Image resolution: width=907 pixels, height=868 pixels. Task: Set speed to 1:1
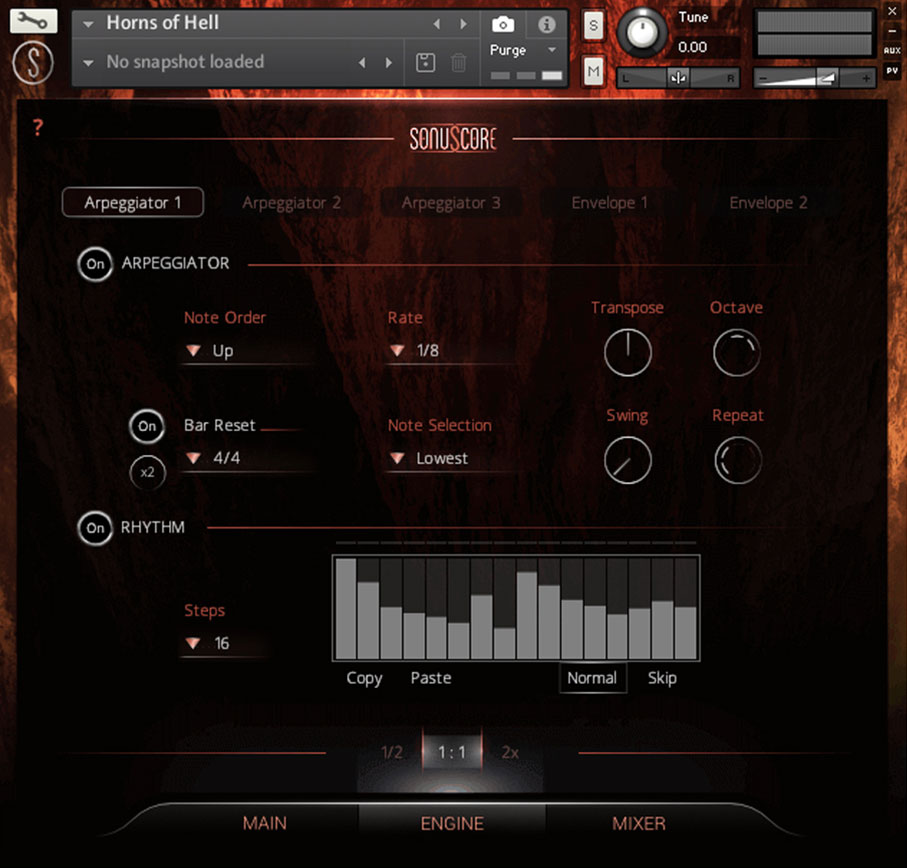(452, 752)
